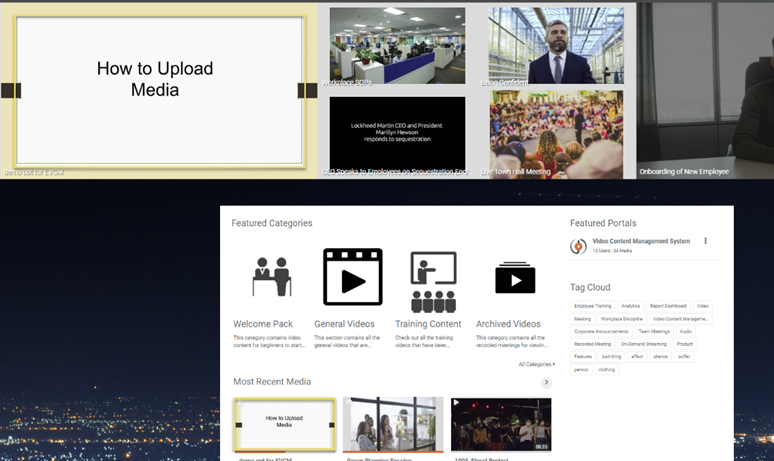Open the three-dot menu beside the portal
Viewport: 774px width, 461px height.
coord(706,241)
